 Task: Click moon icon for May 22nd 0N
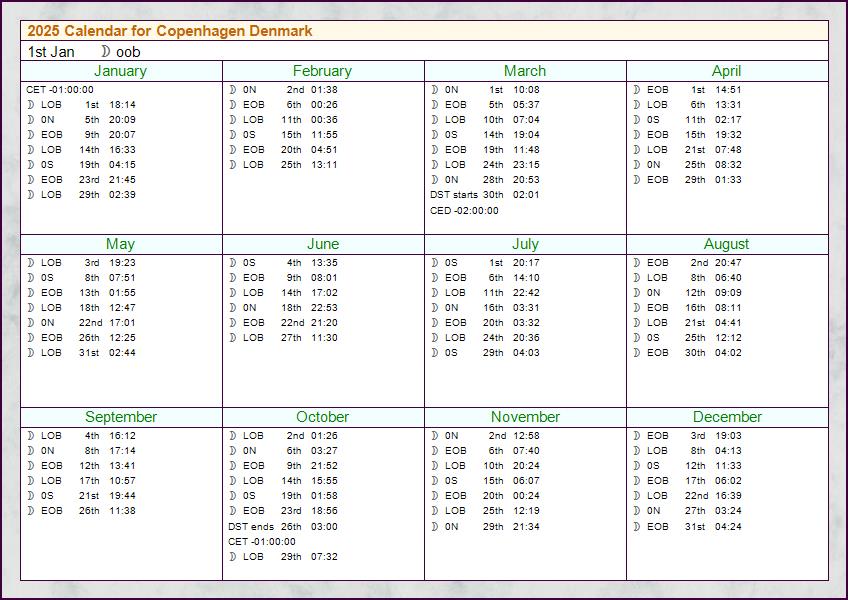(31, 322)
